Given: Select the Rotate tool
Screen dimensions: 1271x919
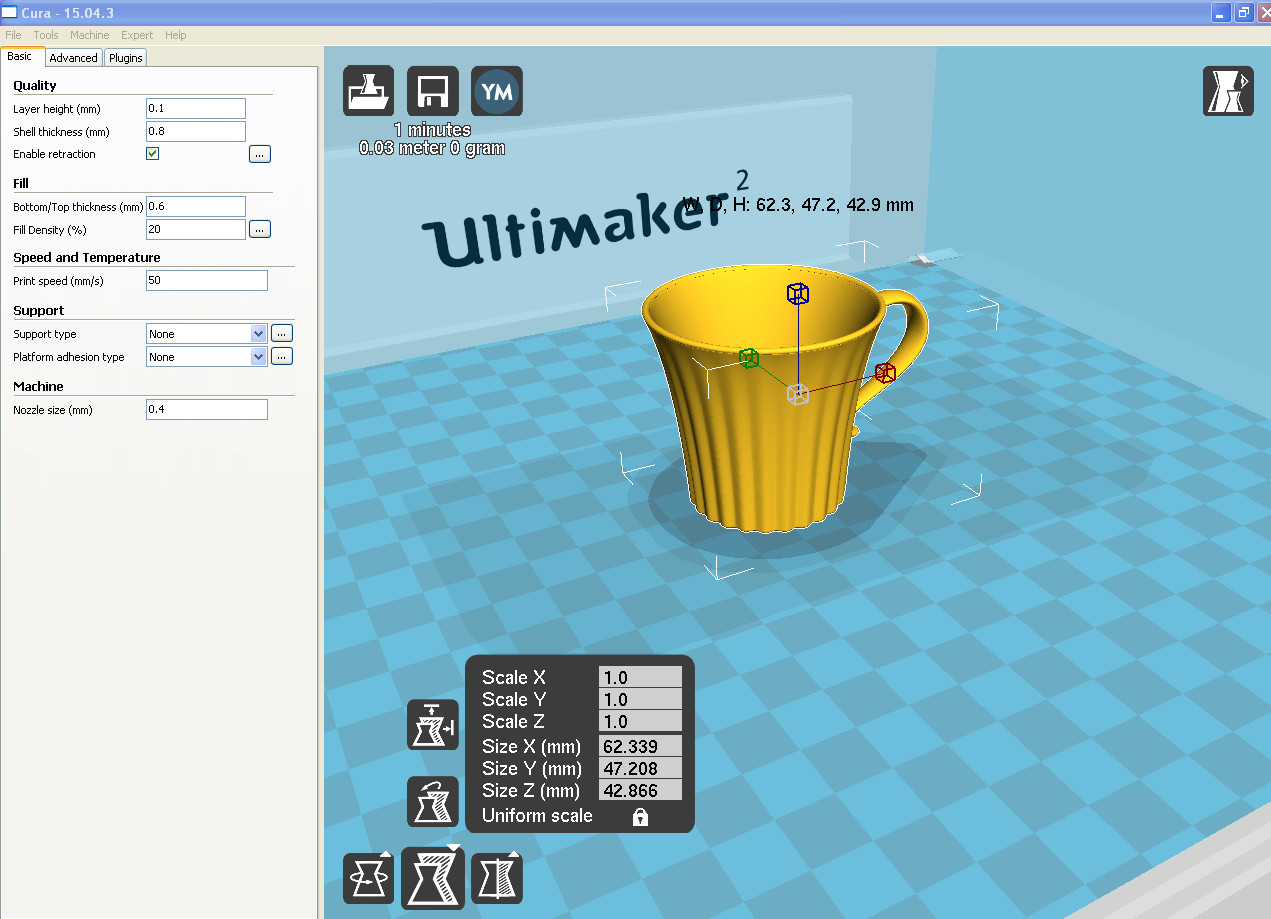Looking at the screenshot, I should pos(368,877).
